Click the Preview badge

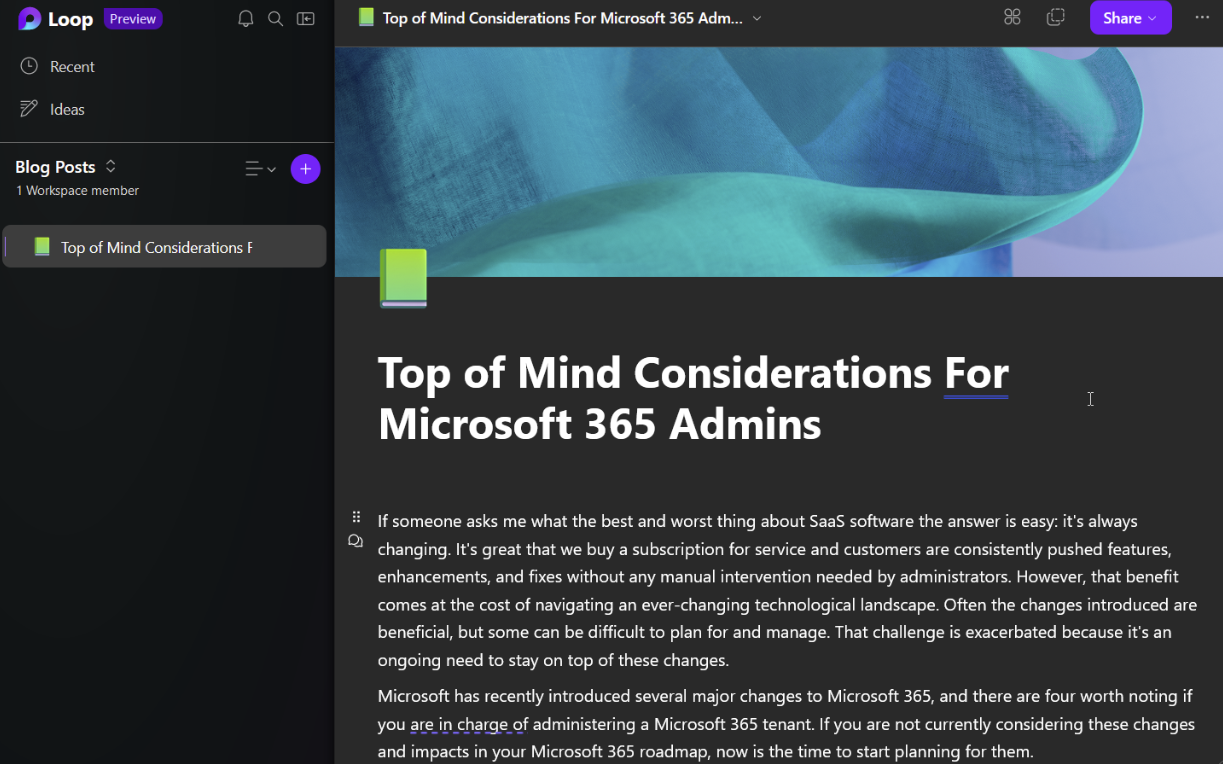(133, 19)
